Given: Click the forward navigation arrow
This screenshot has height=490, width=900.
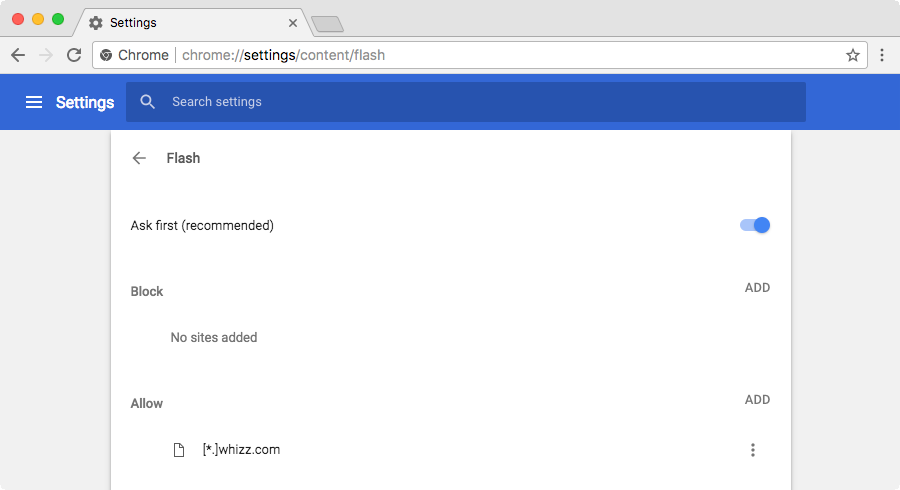Looking at the screenshot, I should coord(46,55).
